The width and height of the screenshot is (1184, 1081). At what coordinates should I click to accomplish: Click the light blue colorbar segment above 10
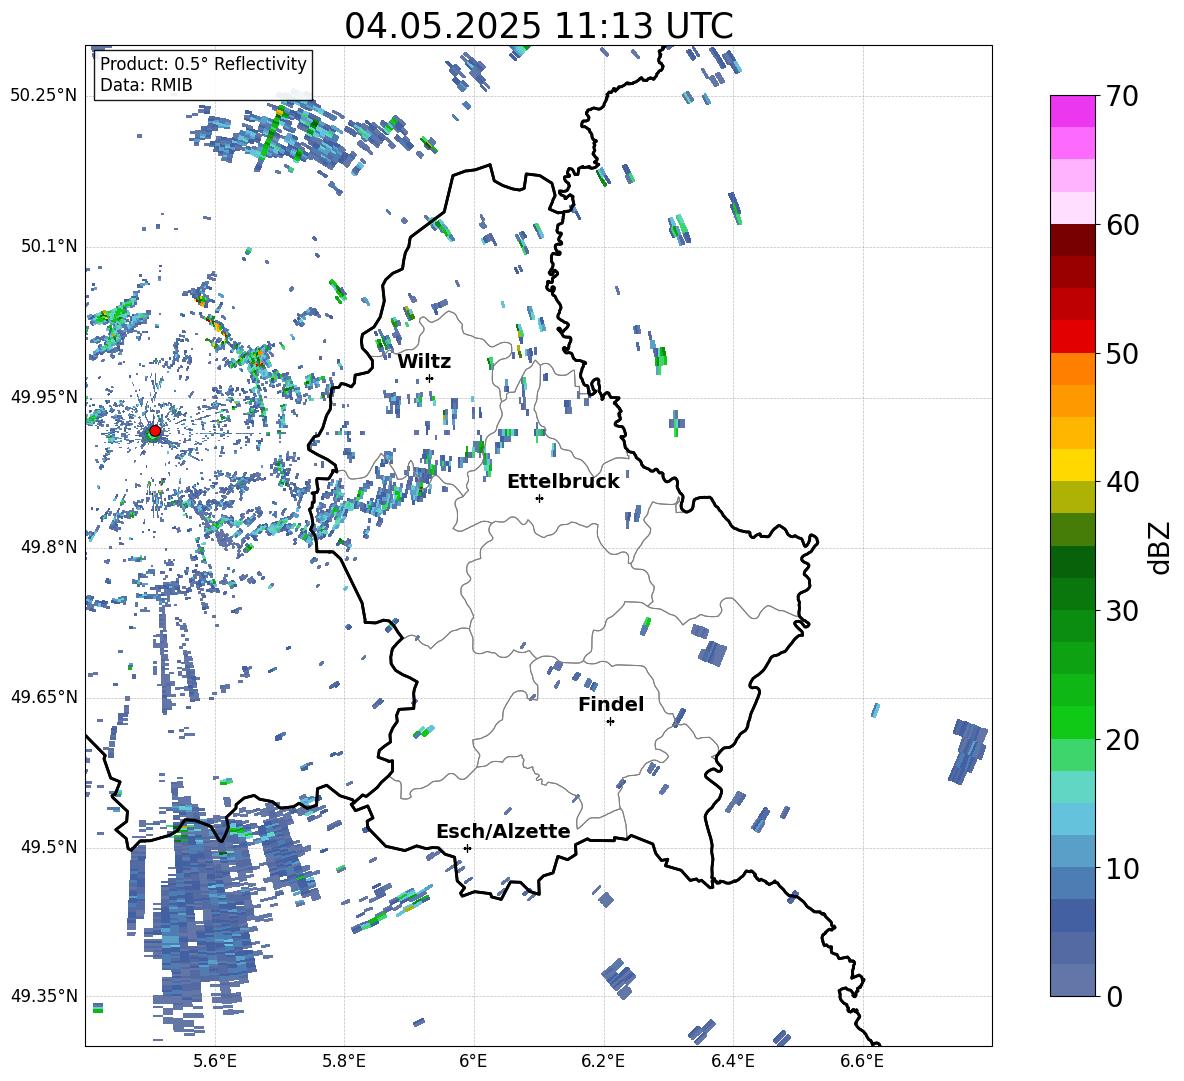(1072, 852)
